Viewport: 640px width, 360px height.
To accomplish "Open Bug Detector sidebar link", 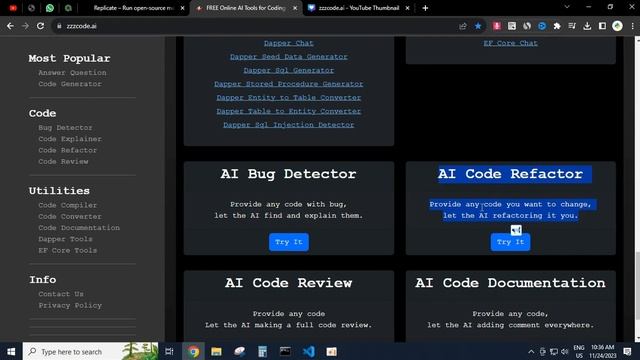I will click(x=65, y=128).
